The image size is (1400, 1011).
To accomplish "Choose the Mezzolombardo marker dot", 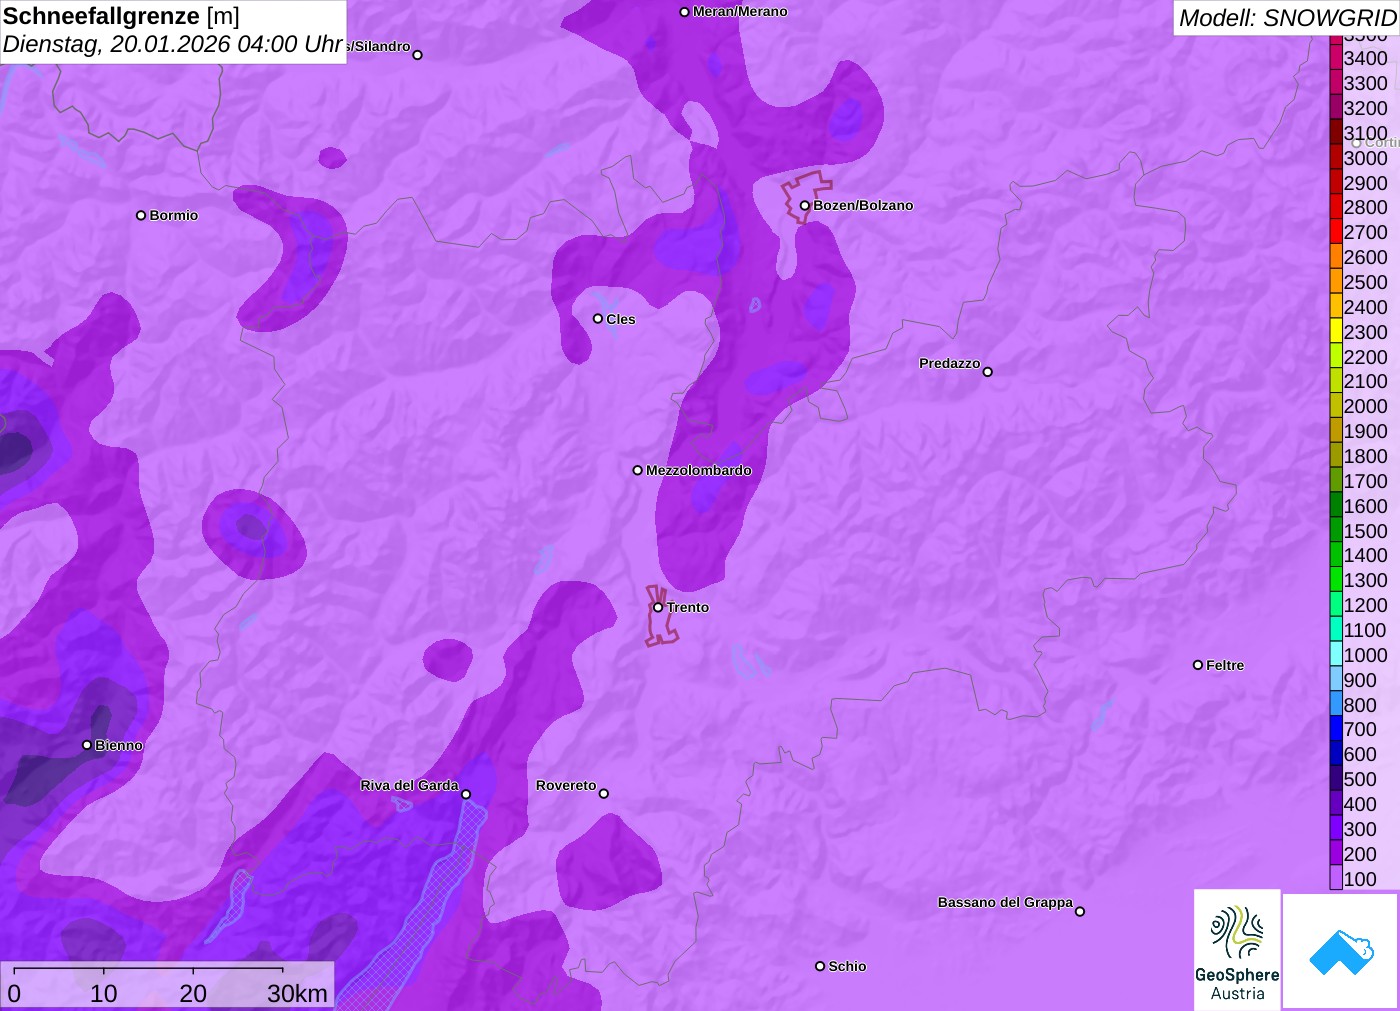I will pos(638,470).
